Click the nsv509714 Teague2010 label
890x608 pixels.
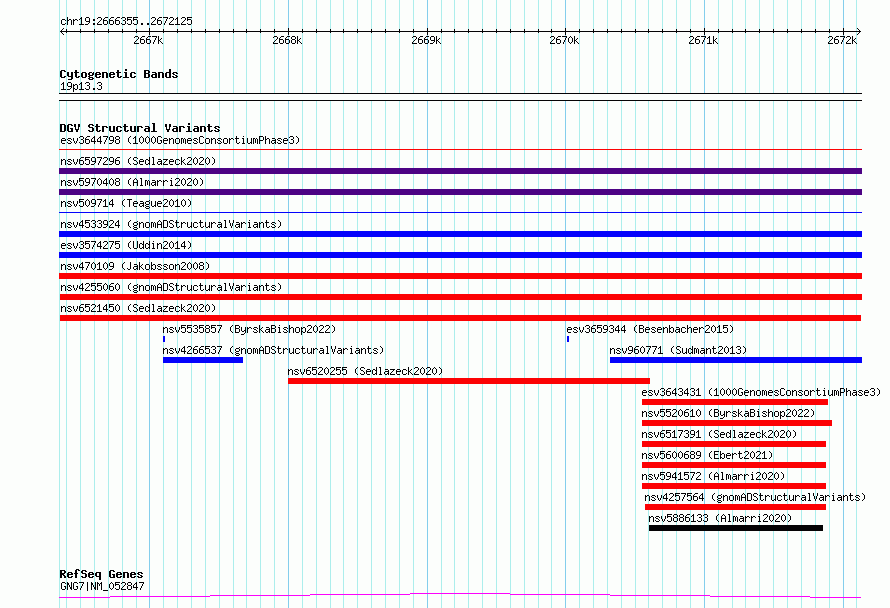(x=126, y=203)
